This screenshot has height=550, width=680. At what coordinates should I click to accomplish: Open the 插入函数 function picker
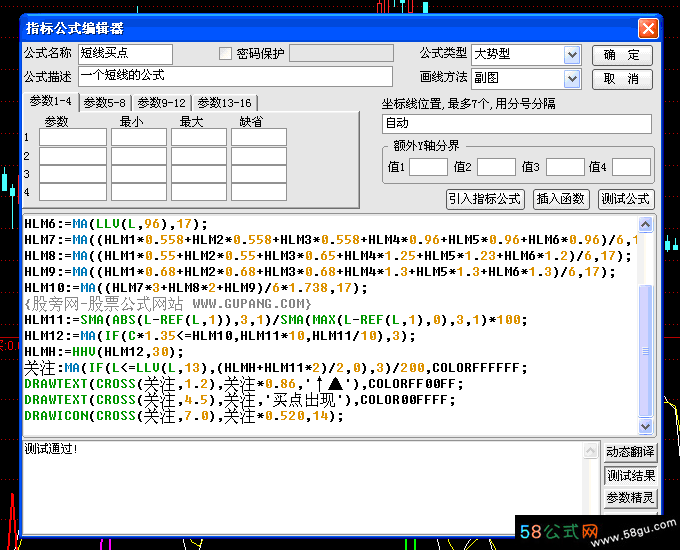tap(561, 199)
